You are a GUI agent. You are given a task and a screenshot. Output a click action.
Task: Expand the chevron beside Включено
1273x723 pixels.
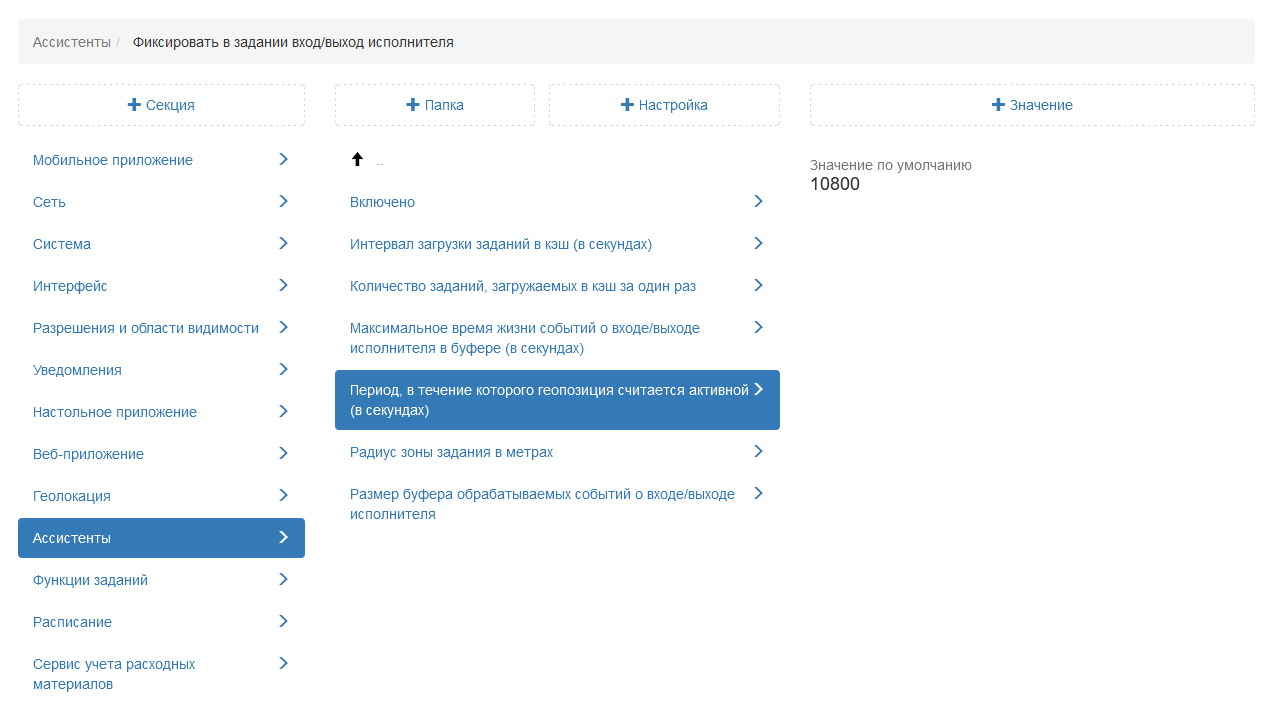pyautogui.click(x=758, y=201)
